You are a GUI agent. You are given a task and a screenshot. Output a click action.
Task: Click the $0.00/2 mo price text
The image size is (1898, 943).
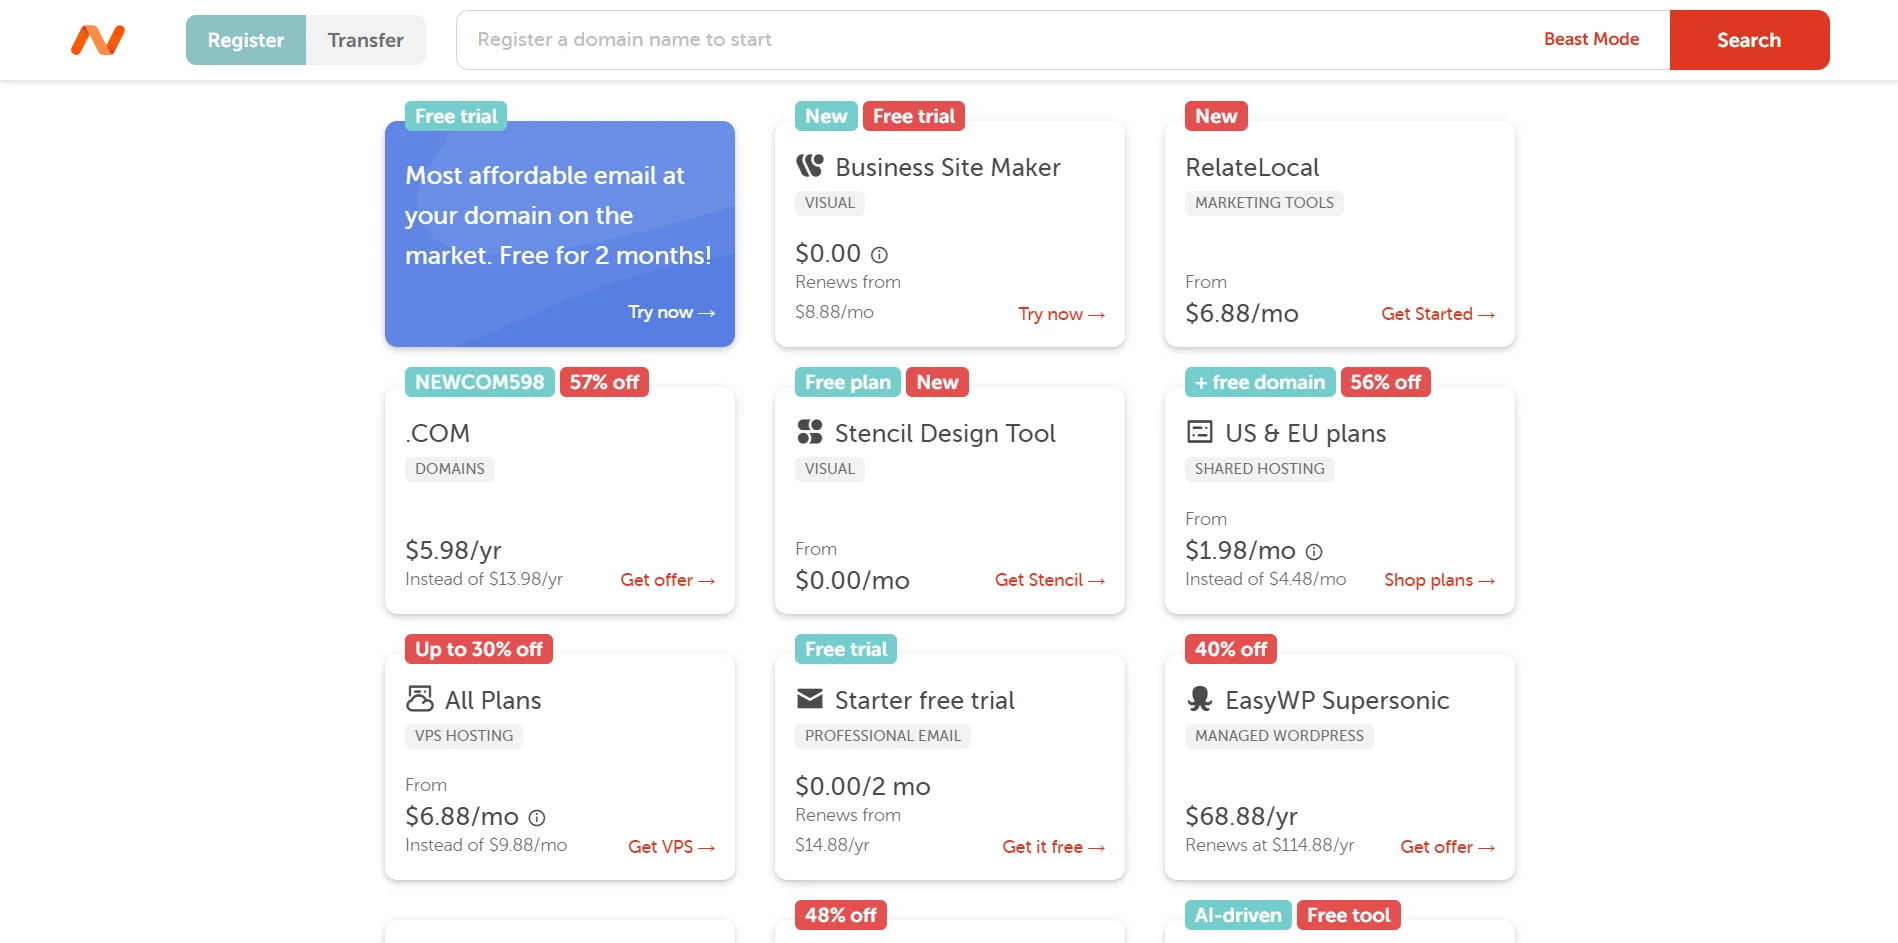point(862,786)
